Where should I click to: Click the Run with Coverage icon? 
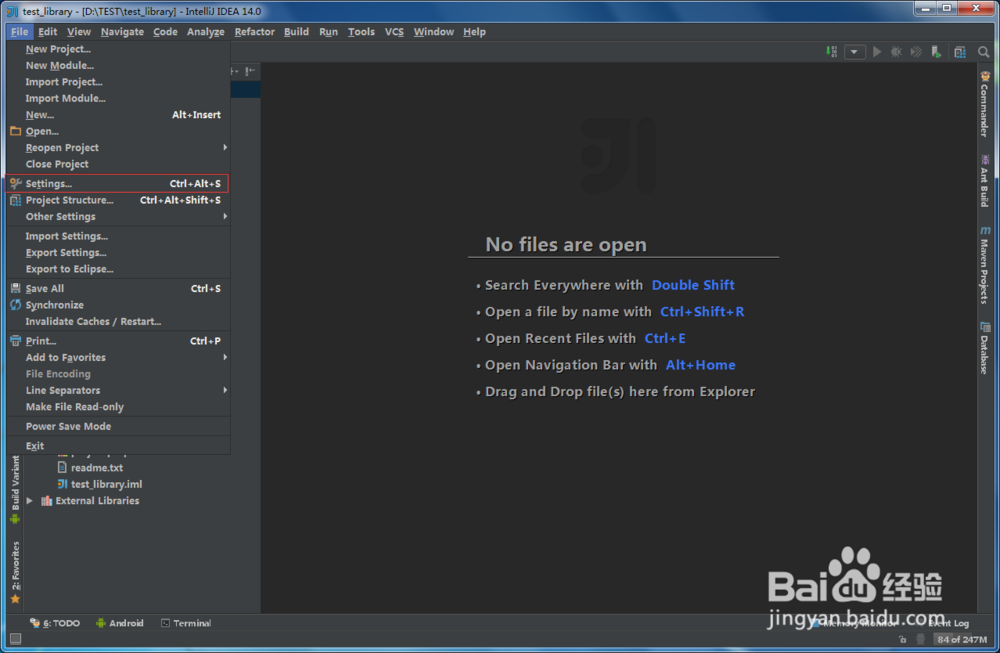pyautogui.click(x=916, y=52)
